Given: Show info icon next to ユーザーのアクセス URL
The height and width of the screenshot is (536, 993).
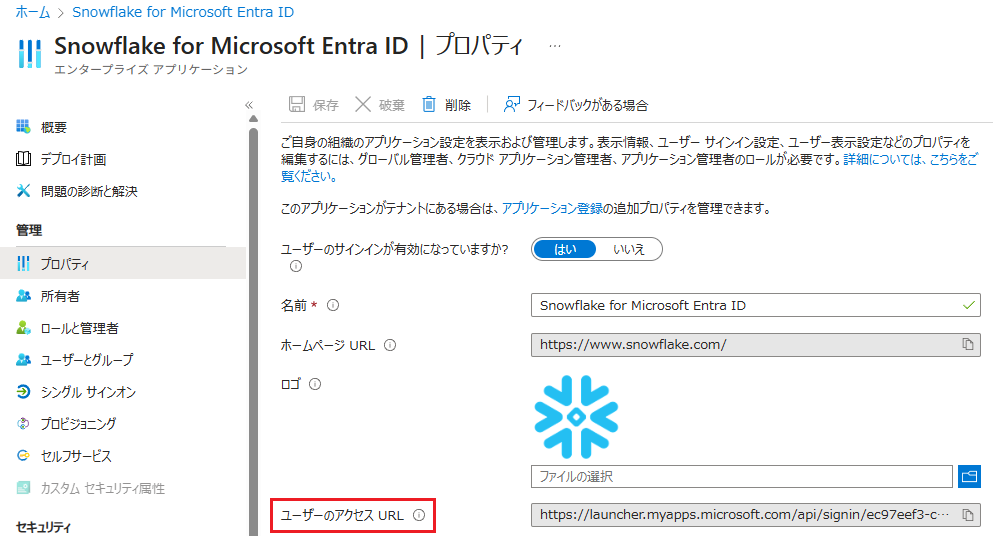Looking at the screenshot, I should pos(419,515).
